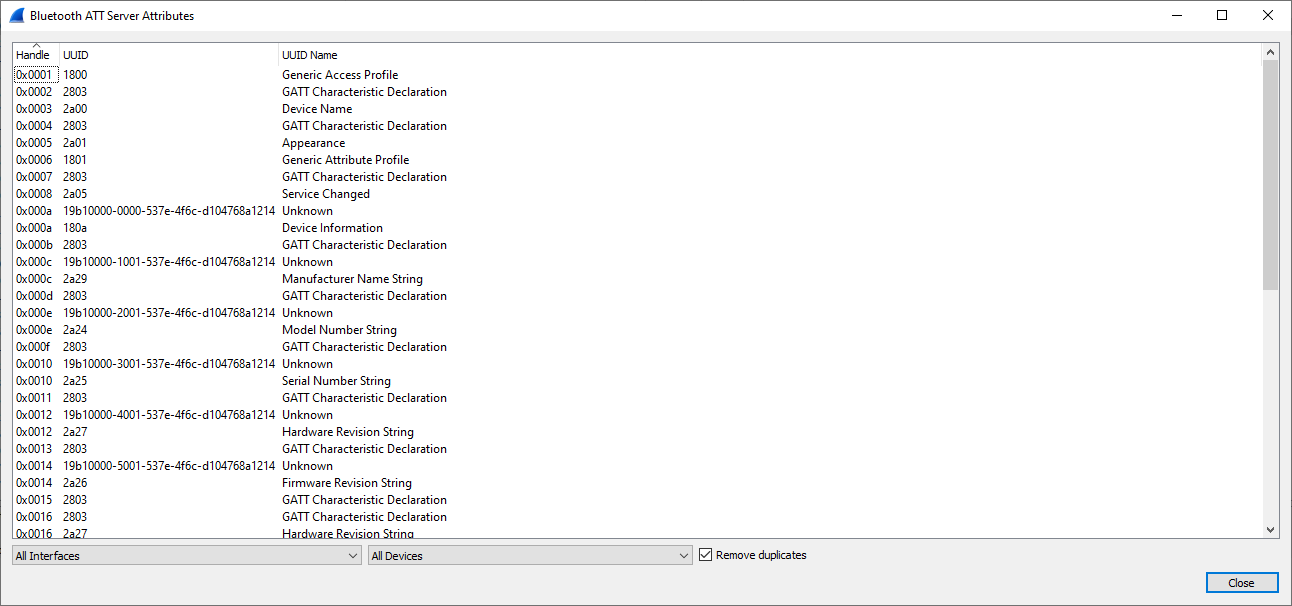The height and width of the screenshot is (606, 1292).
Task: Click UUID 2a25 cell
Action: click(x=75, y=381)
